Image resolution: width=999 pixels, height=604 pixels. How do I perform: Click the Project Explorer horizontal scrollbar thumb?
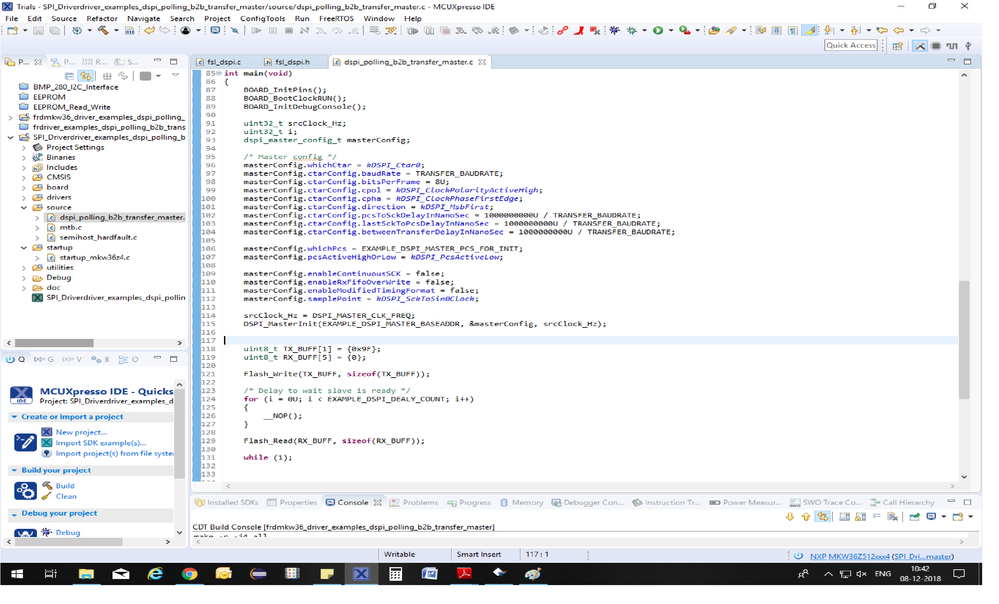coord(54,343)
